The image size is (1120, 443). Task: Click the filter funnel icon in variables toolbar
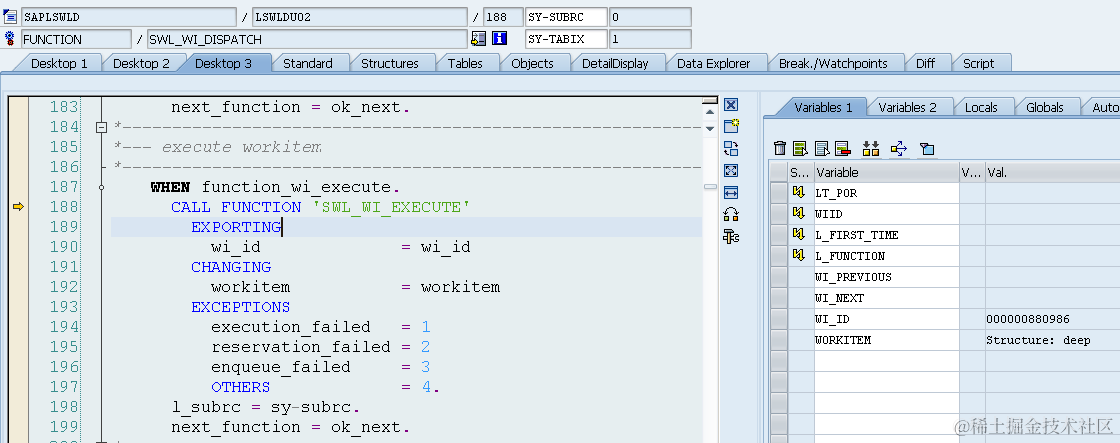[927, 149]
